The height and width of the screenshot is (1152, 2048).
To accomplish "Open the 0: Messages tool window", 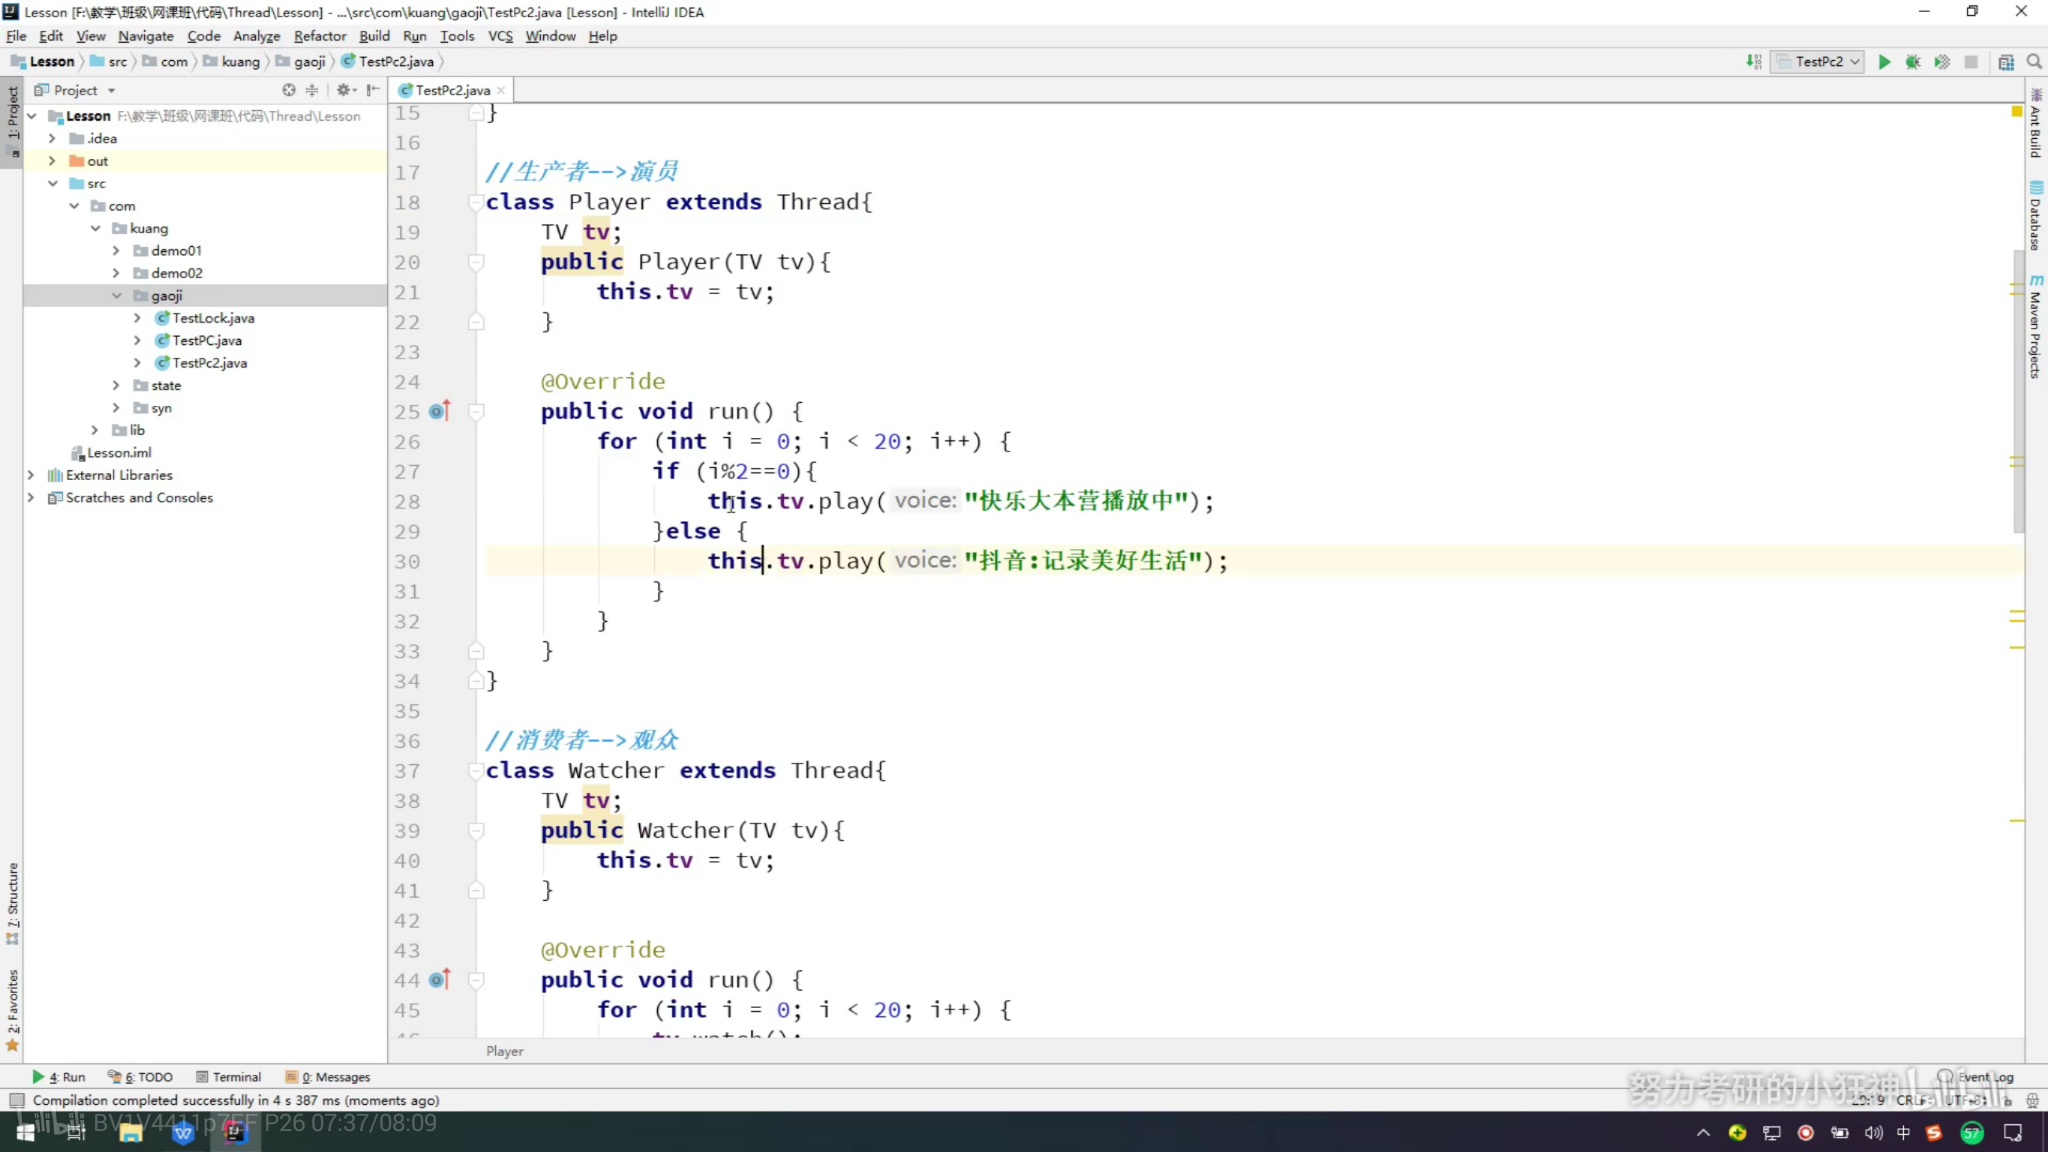I will click(328, 1077).
